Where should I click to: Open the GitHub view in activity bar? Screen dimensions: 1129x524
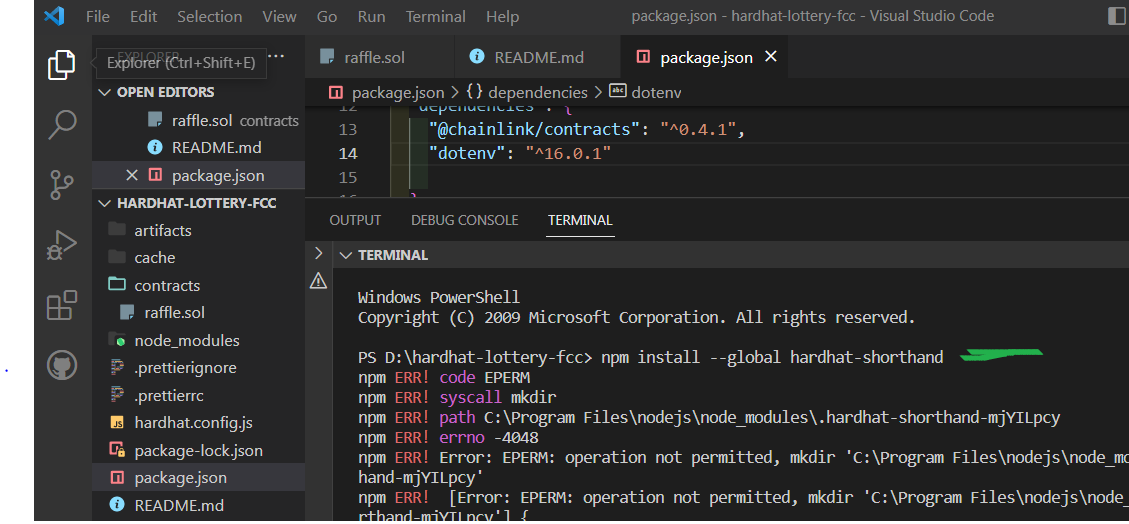(x=62, y=366)
